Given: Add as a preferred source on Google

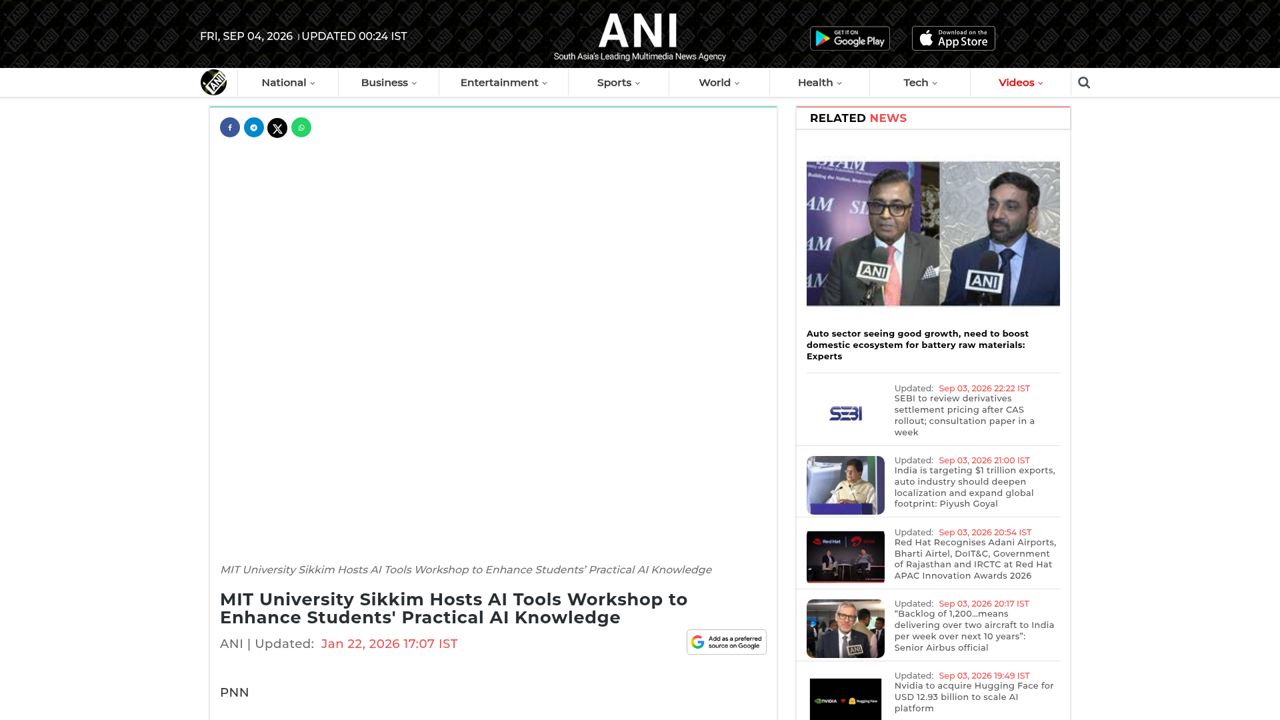Looking at the screenshot, I should point(727,642).
